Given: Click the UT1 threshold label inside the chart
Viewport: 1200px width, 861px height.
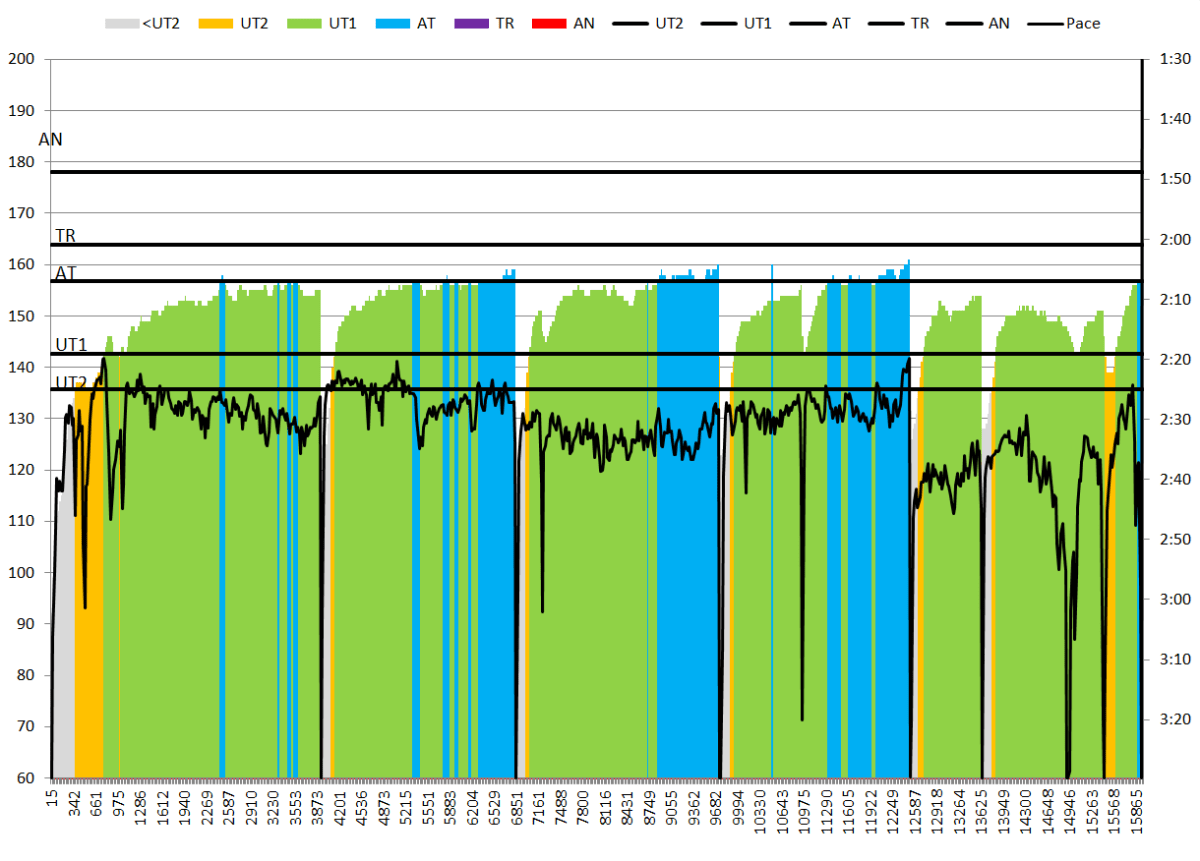Looking at the screenshot, I should point(71,345).
